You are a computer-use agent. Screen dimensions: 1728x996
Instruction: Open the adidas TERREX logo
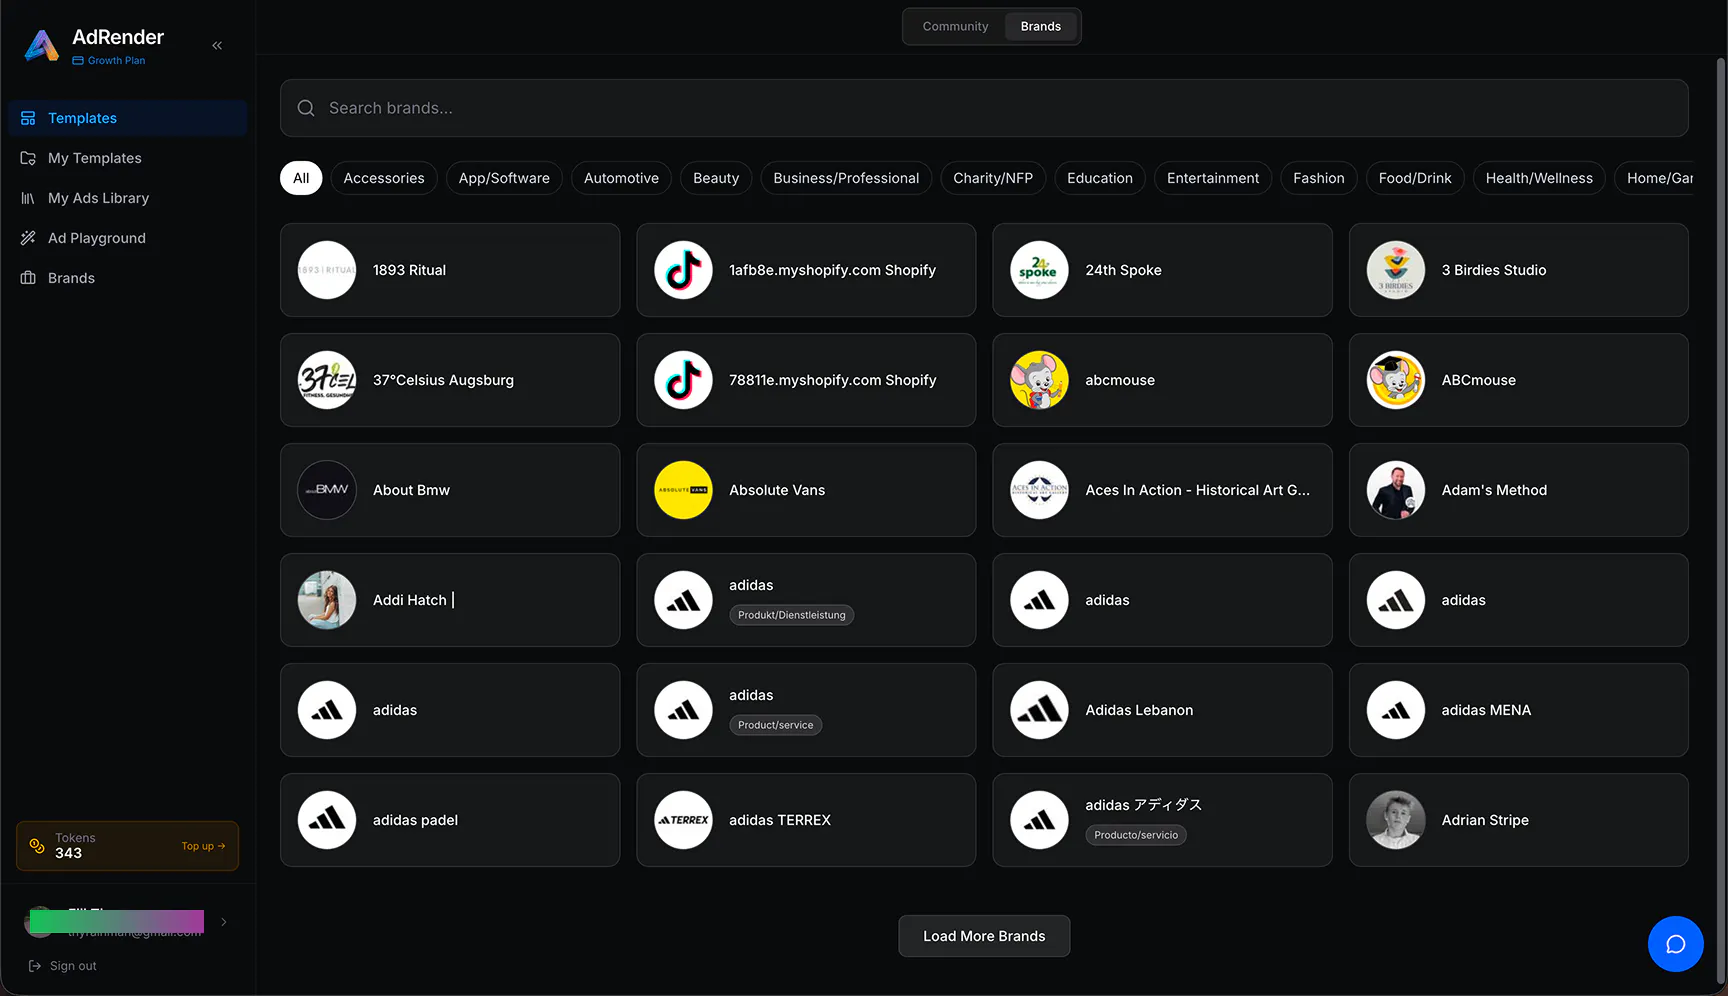pos(683,820)
